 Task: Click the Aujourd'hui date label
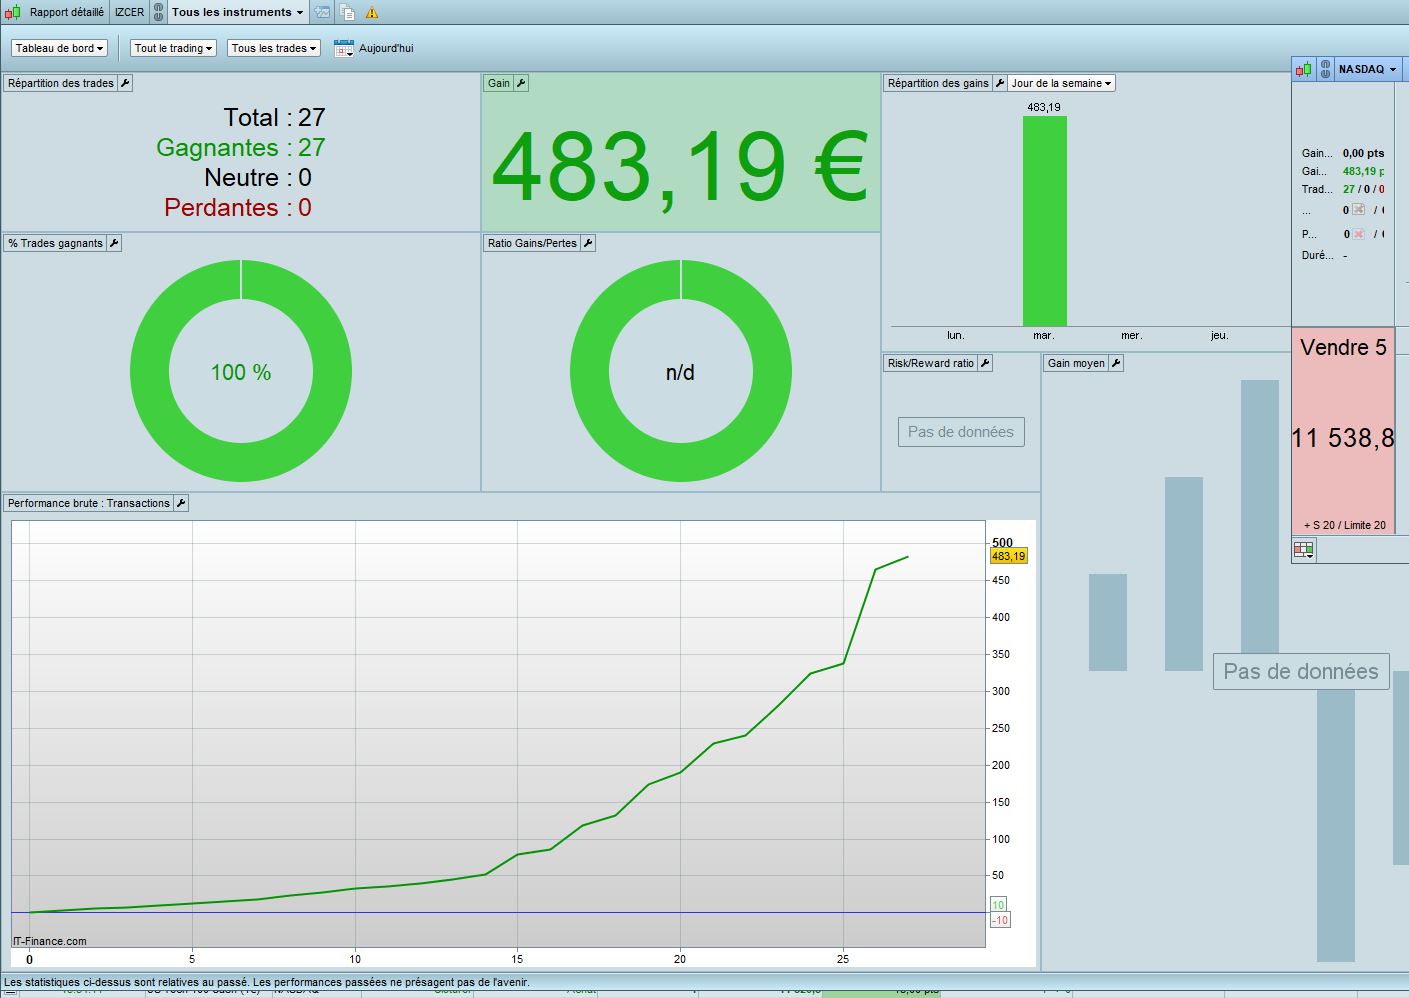pos(386,48)
